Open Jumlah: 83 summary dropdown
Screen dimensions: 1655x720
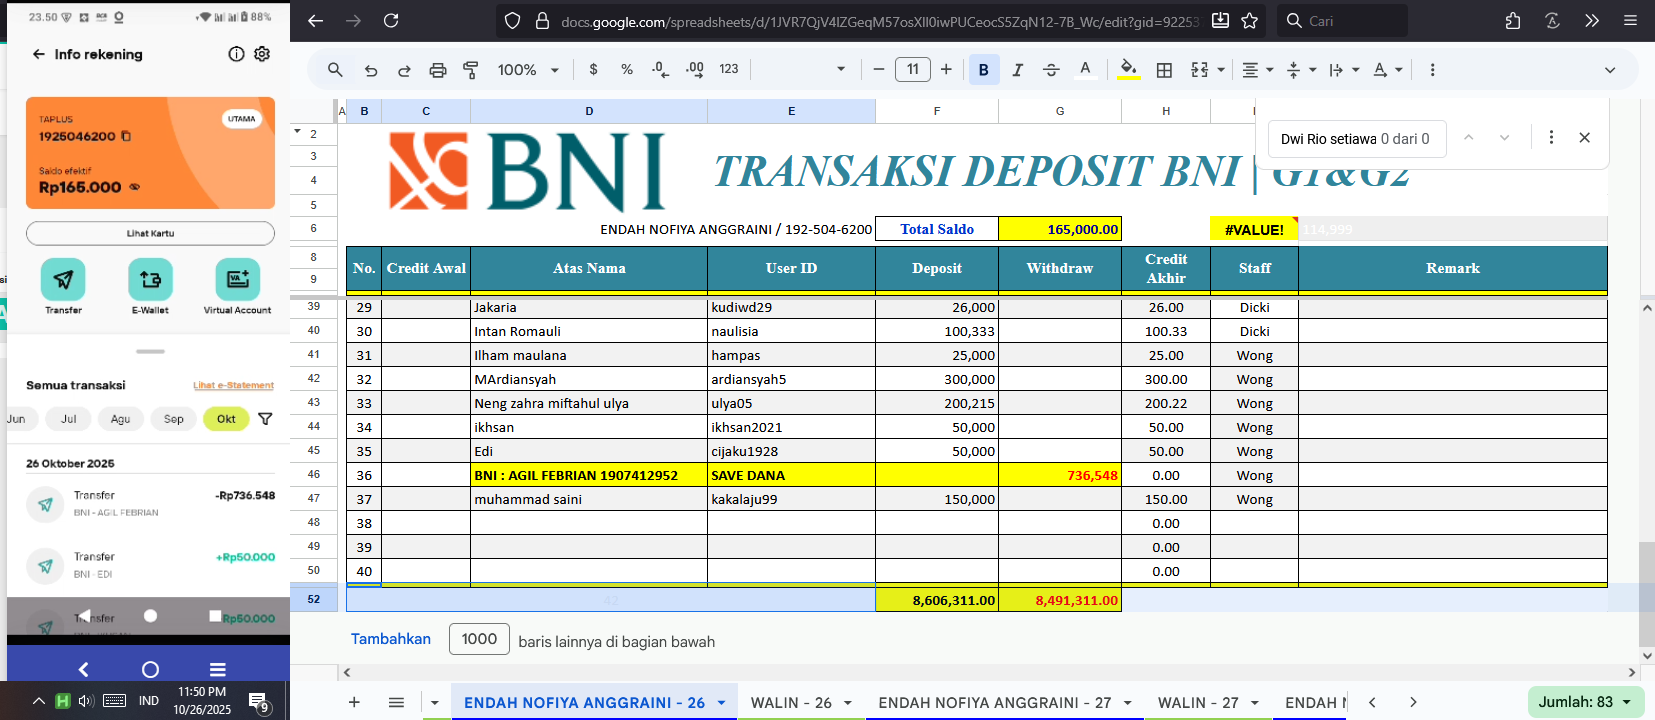pos(1586,702)
